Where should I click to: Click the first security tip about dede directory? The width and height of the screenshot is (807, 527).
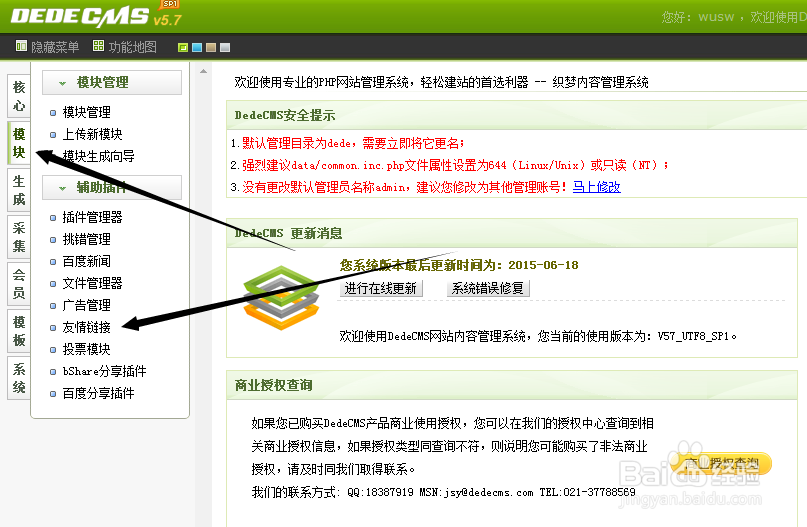pyautogui.click(x=353, y=143)
